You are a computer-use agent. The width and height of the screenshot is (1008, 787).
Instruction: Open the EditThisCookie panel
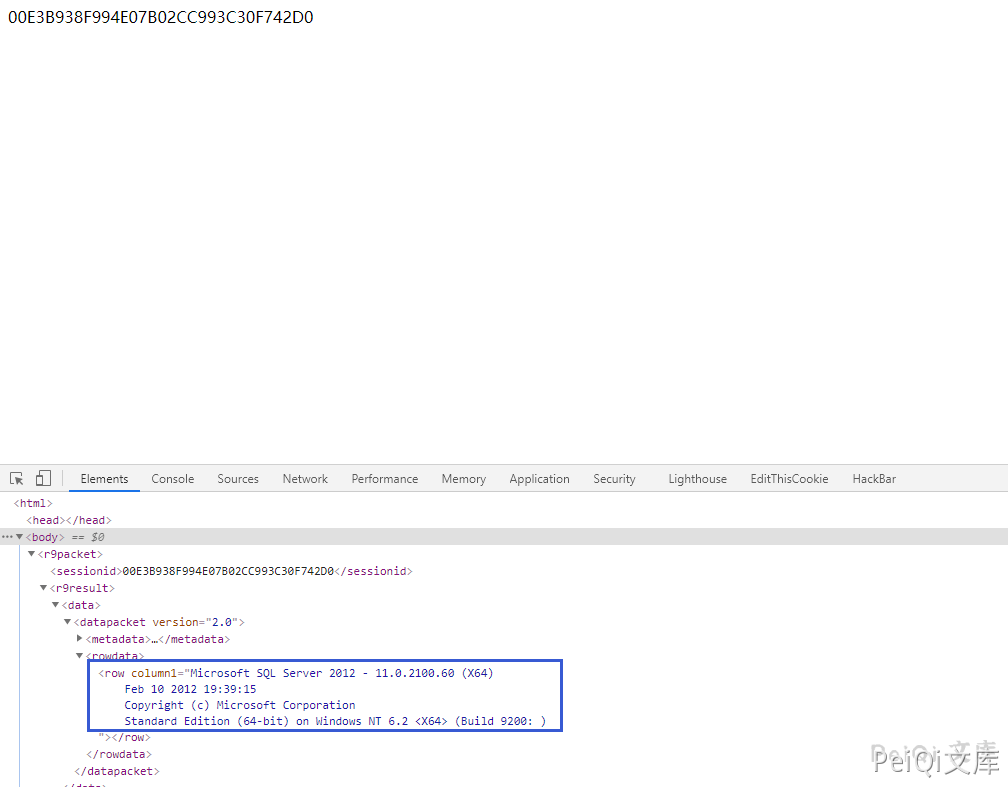pos(789,479)
